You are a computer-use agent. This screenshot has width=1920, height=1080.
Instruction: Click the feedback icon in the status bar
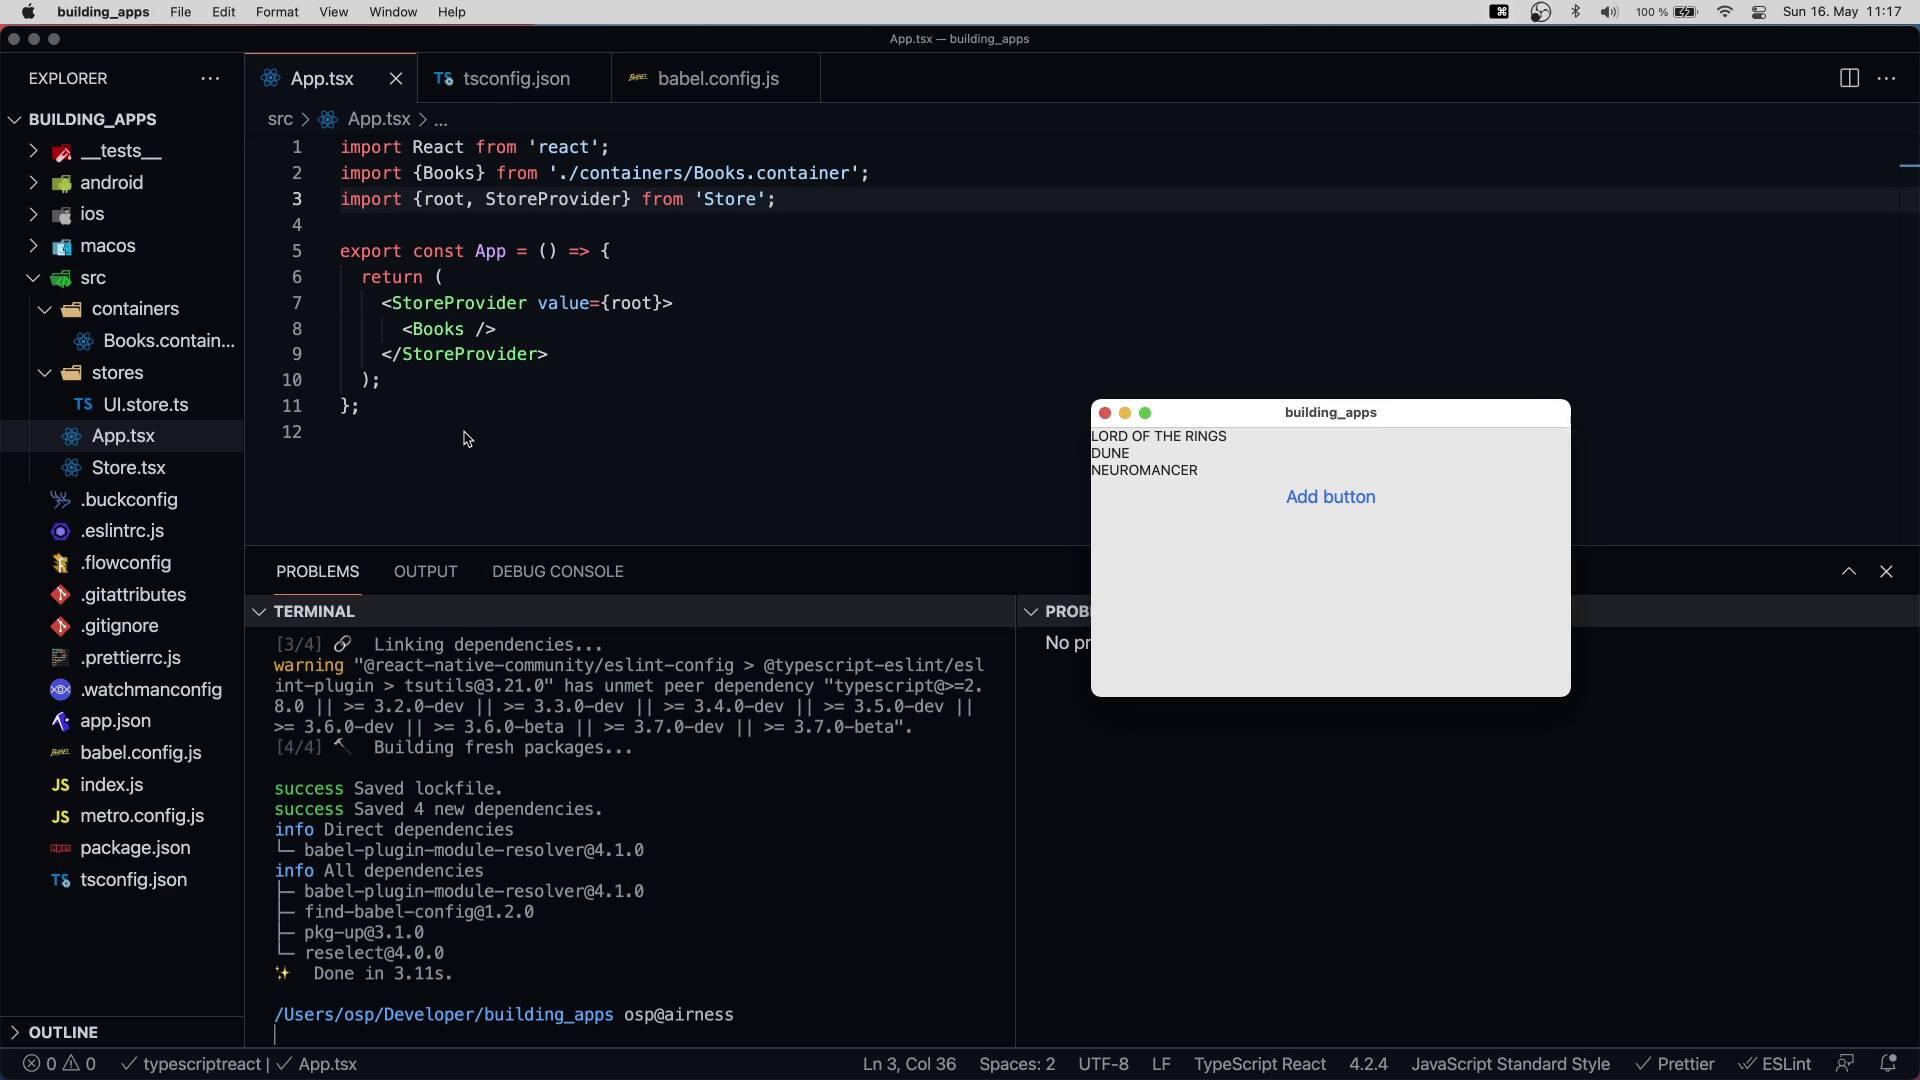[1845, 1064]
